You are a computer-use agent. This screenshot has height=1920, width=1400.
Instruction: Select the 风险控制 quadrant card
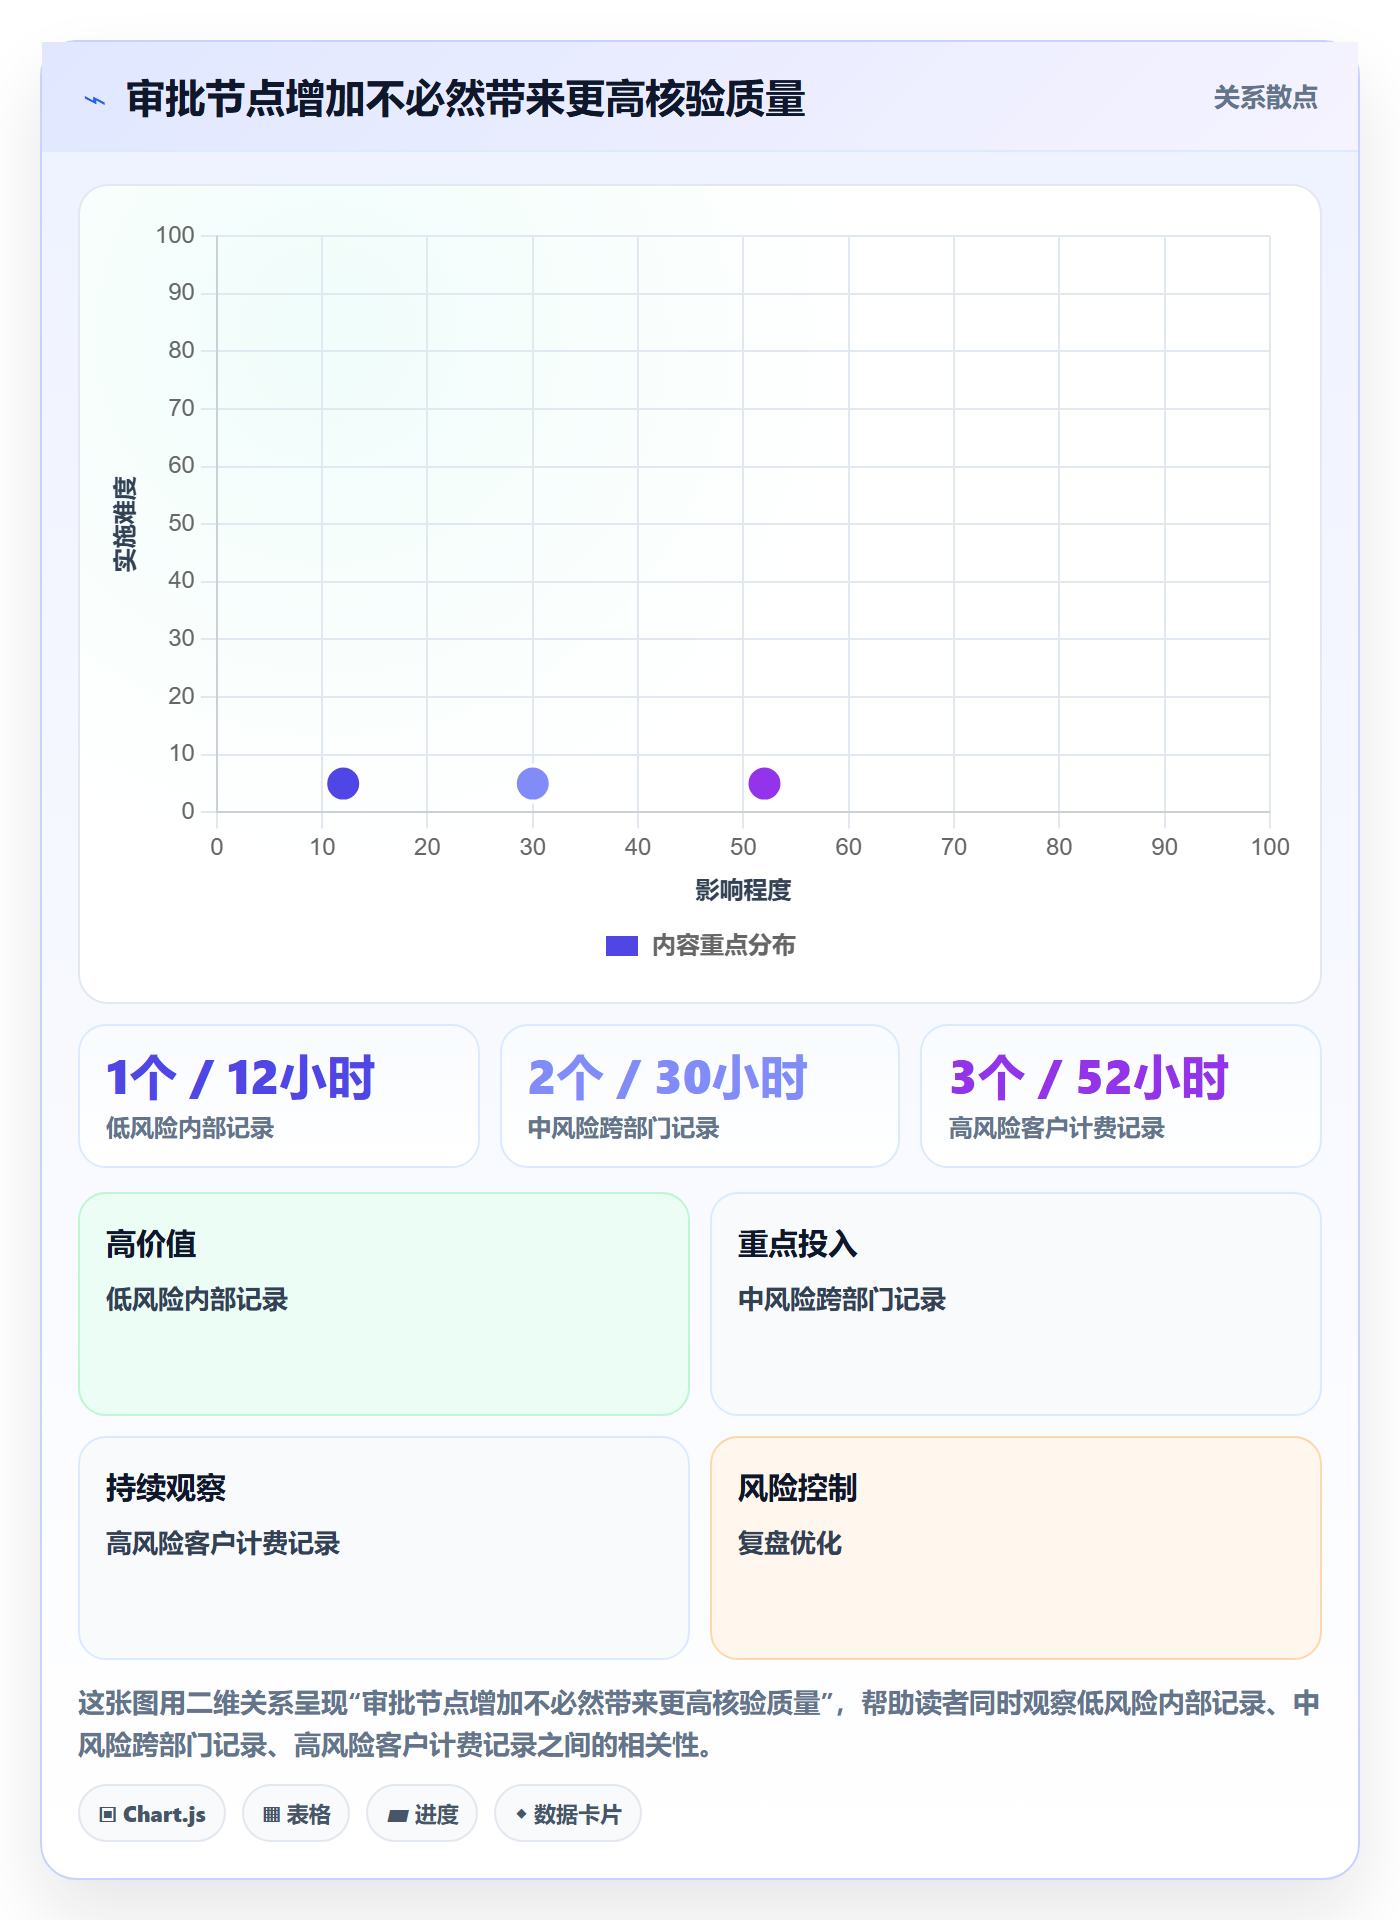coord(1016,1548)
